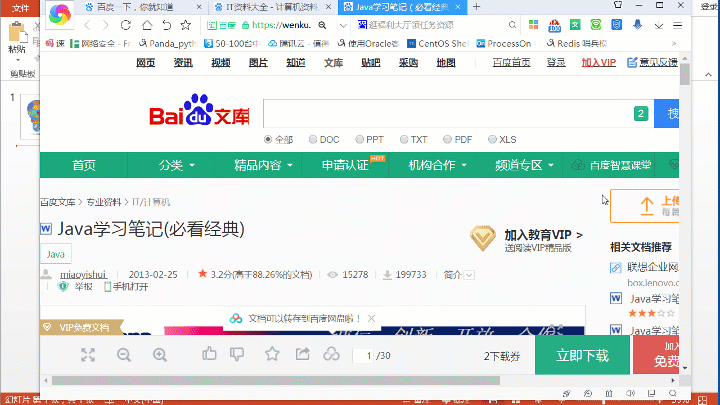Viewport: 720px width, 405px height.
Task: Open the CentOS Shell bookmark
Action: [438, 44]
